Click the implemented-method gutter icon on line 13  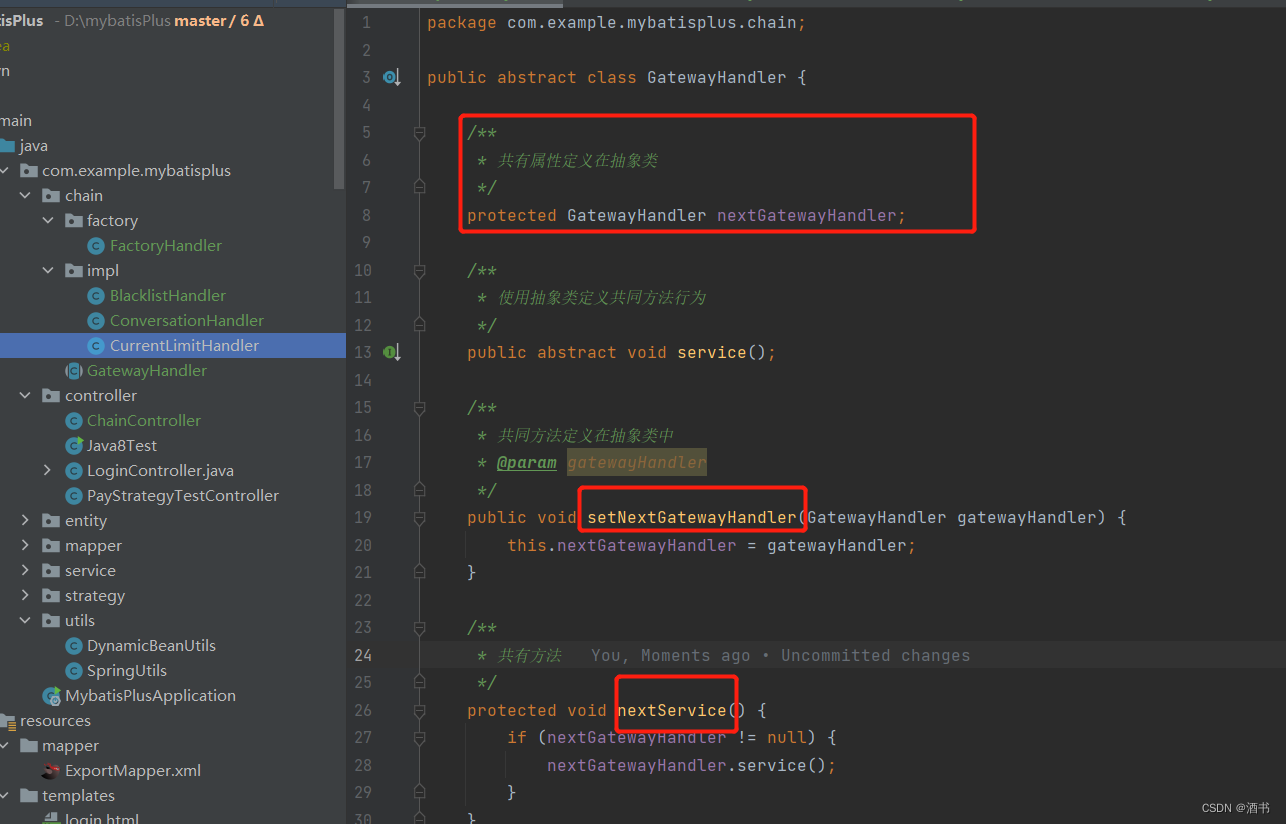click(392, 352)
